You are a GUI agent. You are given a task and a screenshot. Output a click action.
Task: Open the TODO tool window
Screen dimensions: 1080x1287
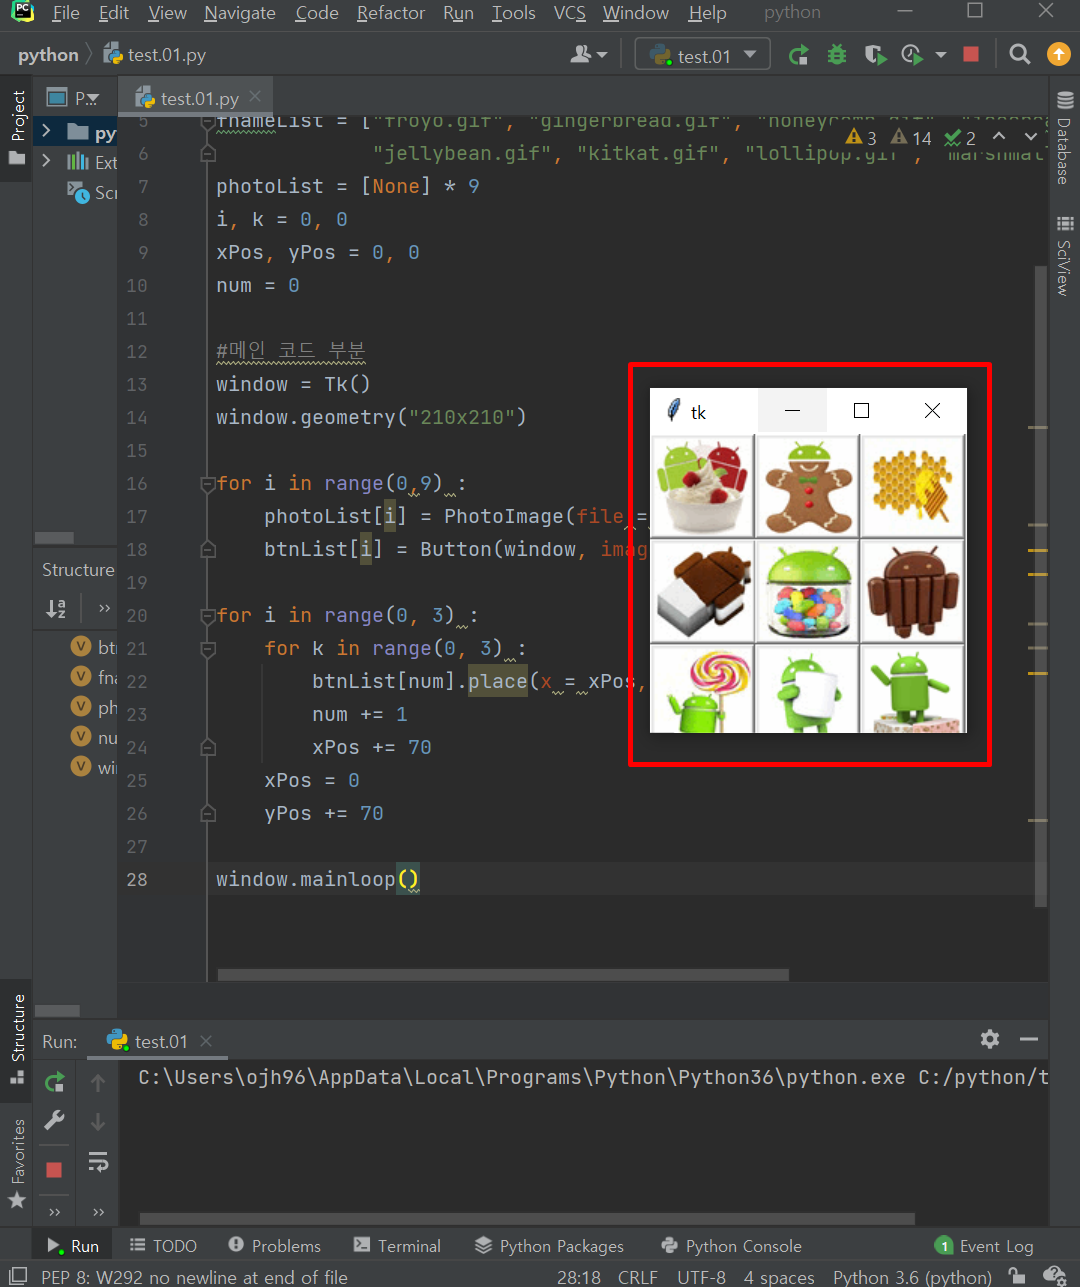pyautogui.click(x=163, y=1246)
